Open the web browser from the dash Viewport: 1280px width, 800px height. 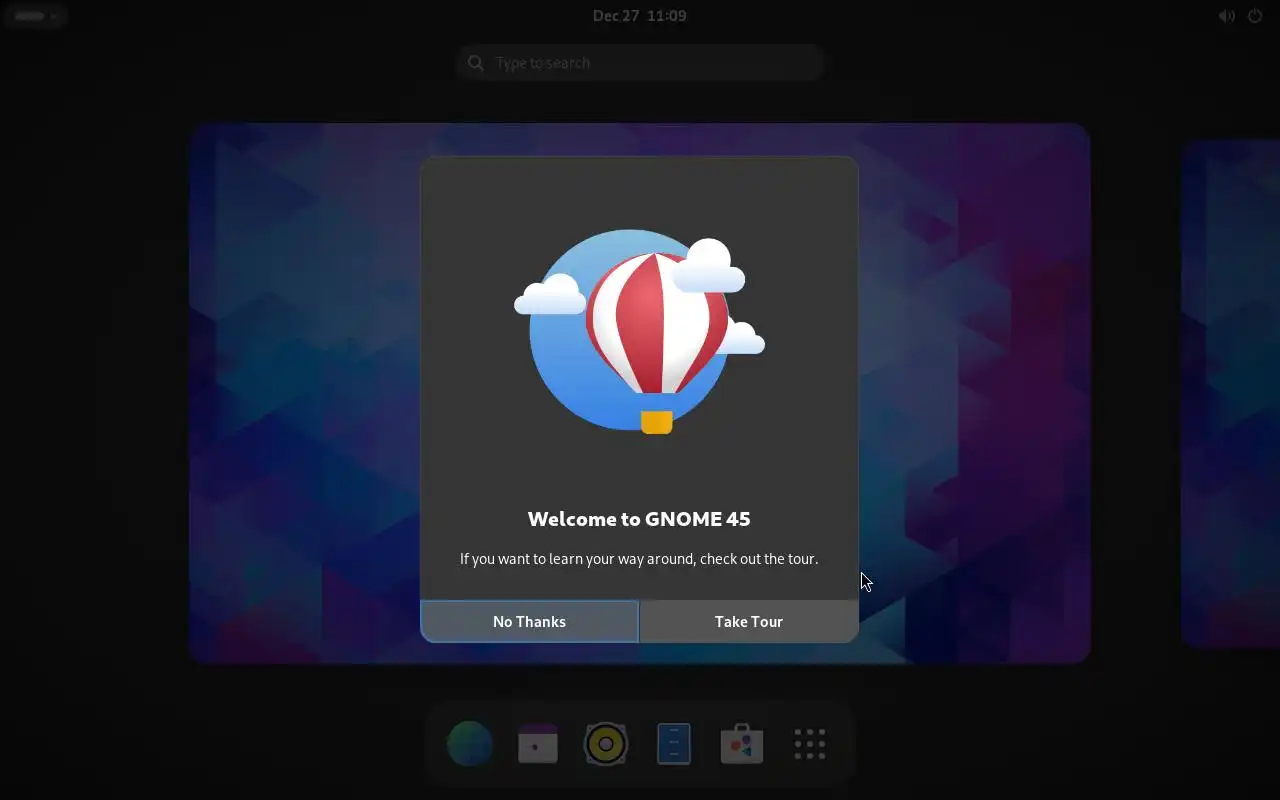pos(470,744)
